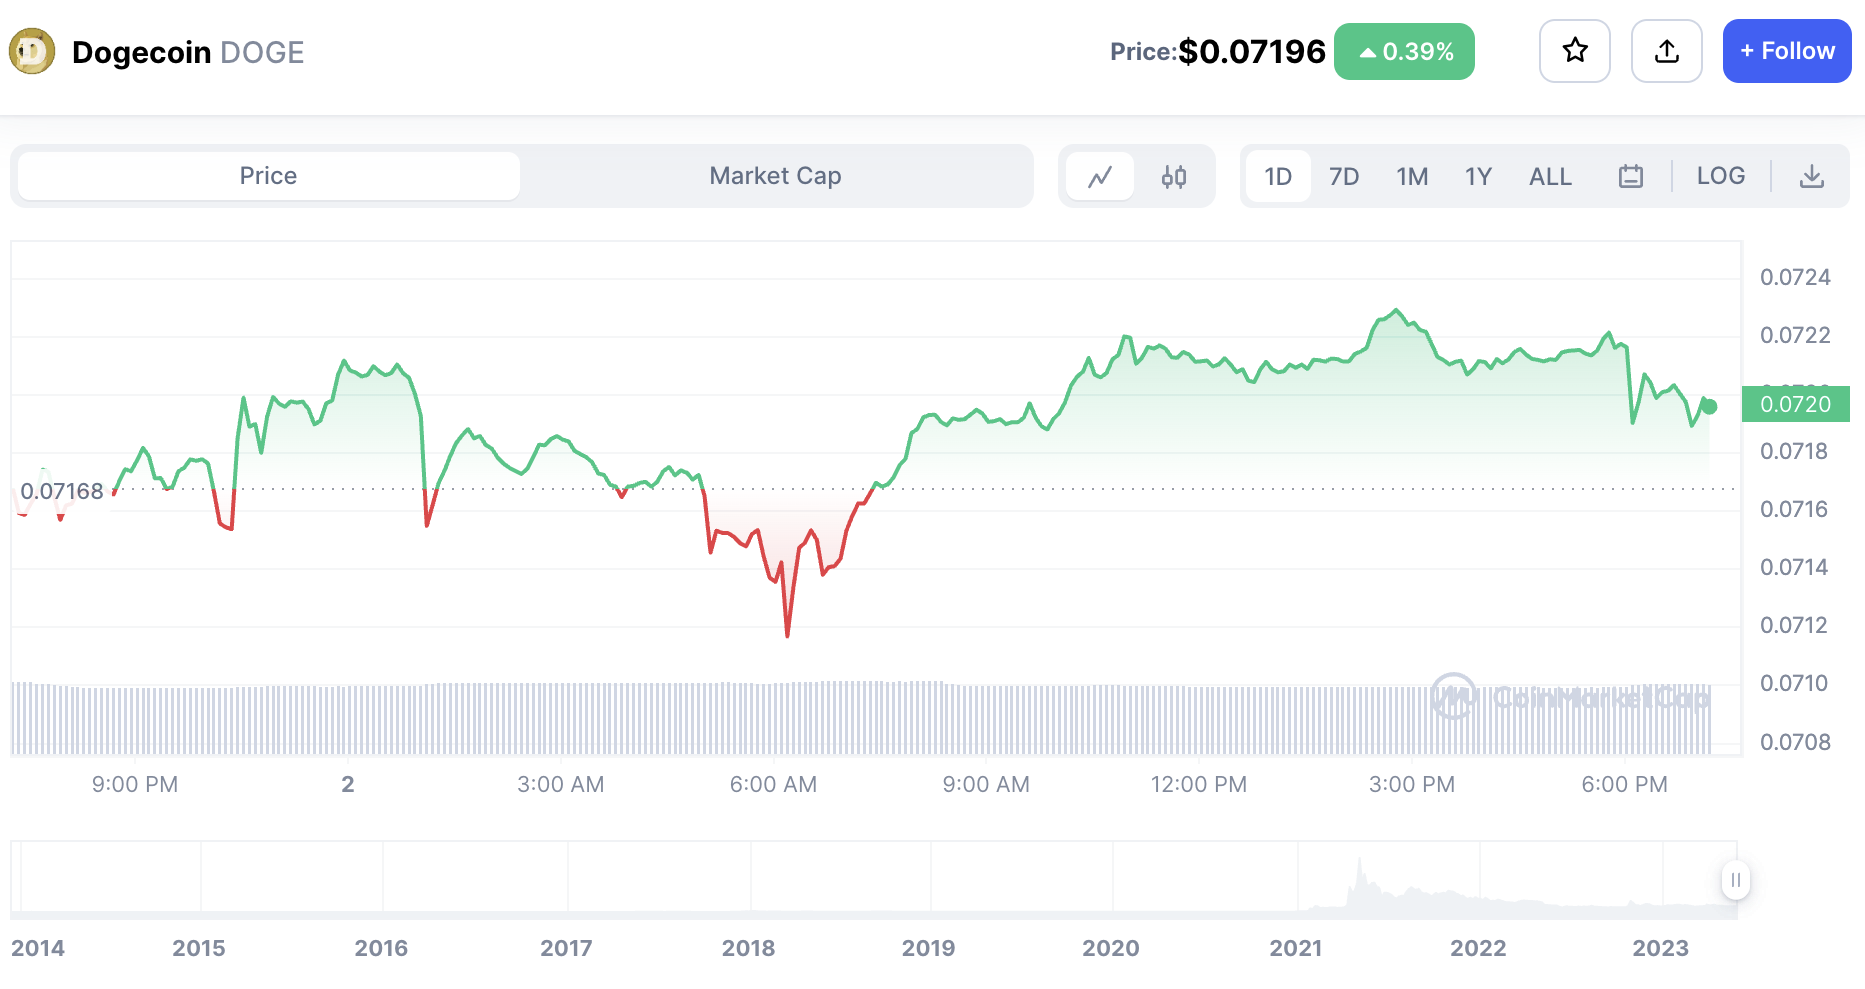Image resolution: width=1865 pixels, height=989 pixels.
Task: Choose the 1D time range
Action: click(1278, 177)
